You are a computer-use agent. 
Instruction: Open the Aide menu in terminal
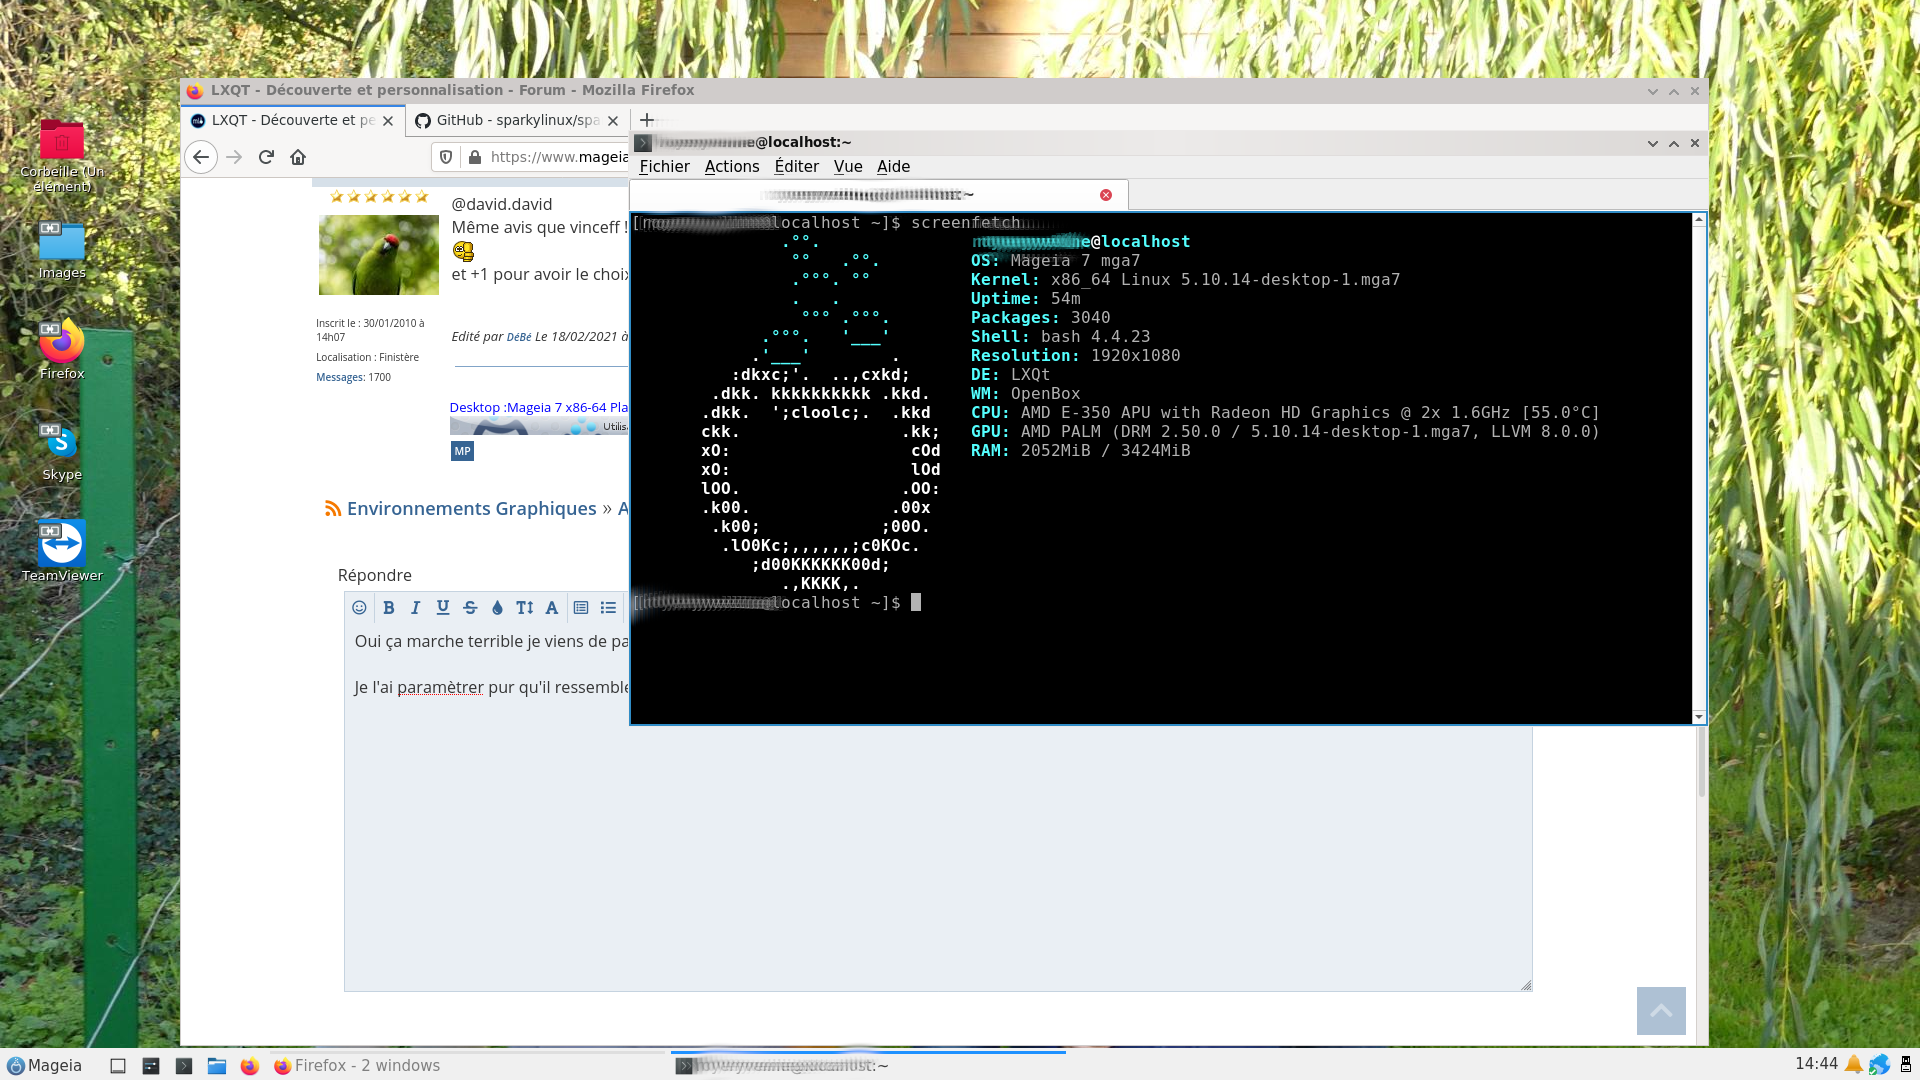tap(893, 167)
